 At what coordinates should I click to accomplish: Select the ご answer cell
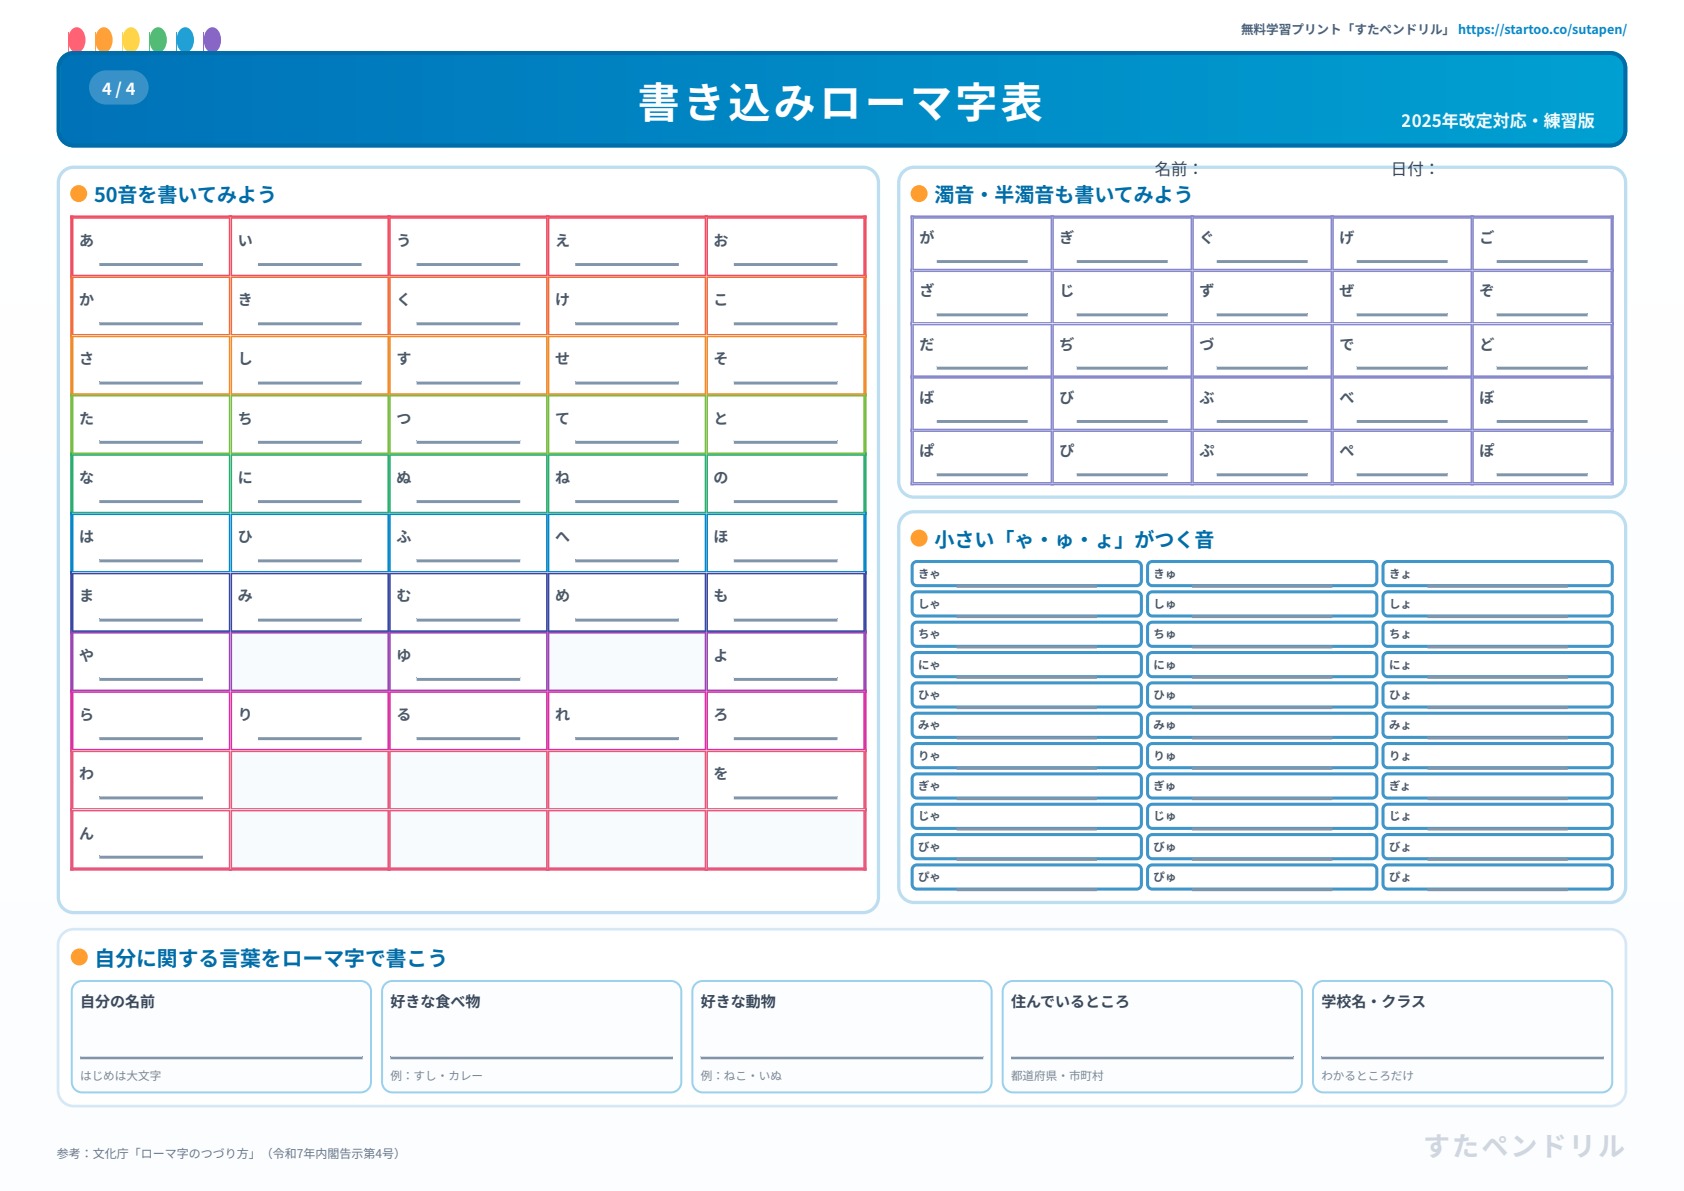click(1542, 243)
